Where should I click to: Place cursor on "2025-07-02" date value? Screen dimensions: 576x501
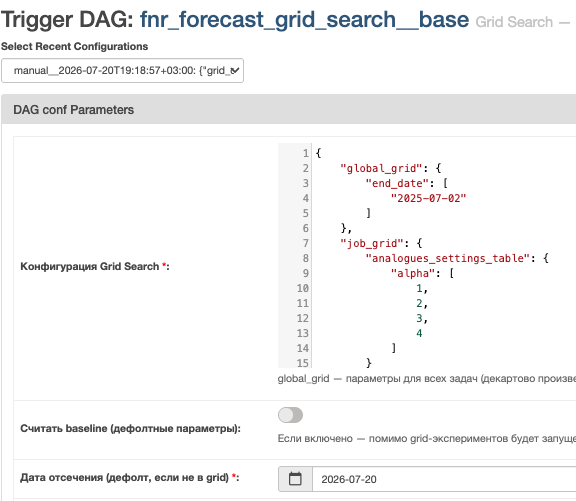(428, 198)
